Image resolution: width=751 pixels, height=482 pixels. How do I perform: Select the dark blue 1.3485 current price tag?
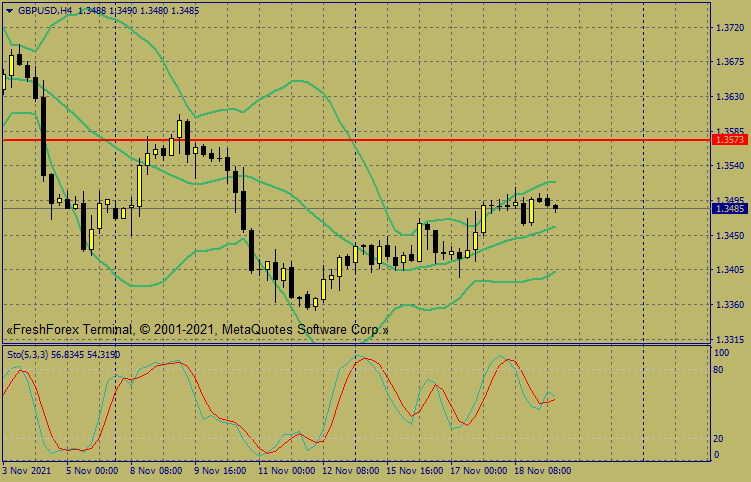click(729, 209)
